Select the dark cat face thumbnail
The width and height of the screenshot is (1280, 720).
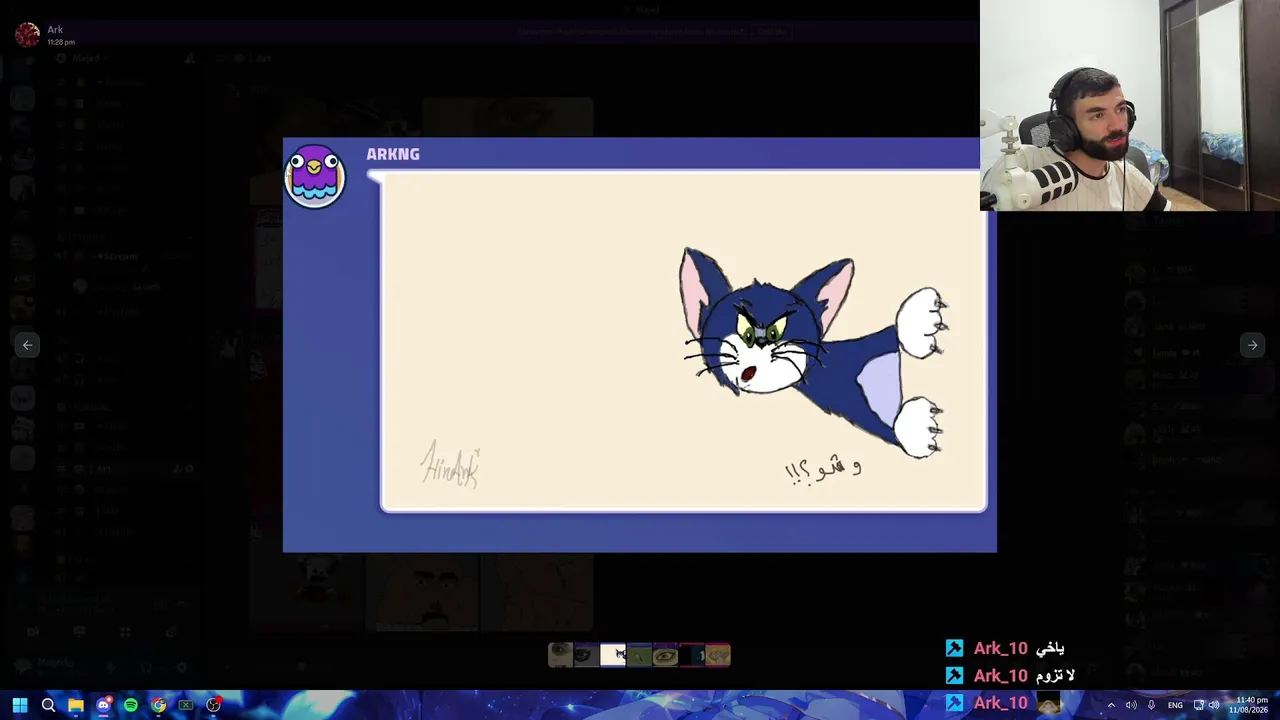point(586,655)
